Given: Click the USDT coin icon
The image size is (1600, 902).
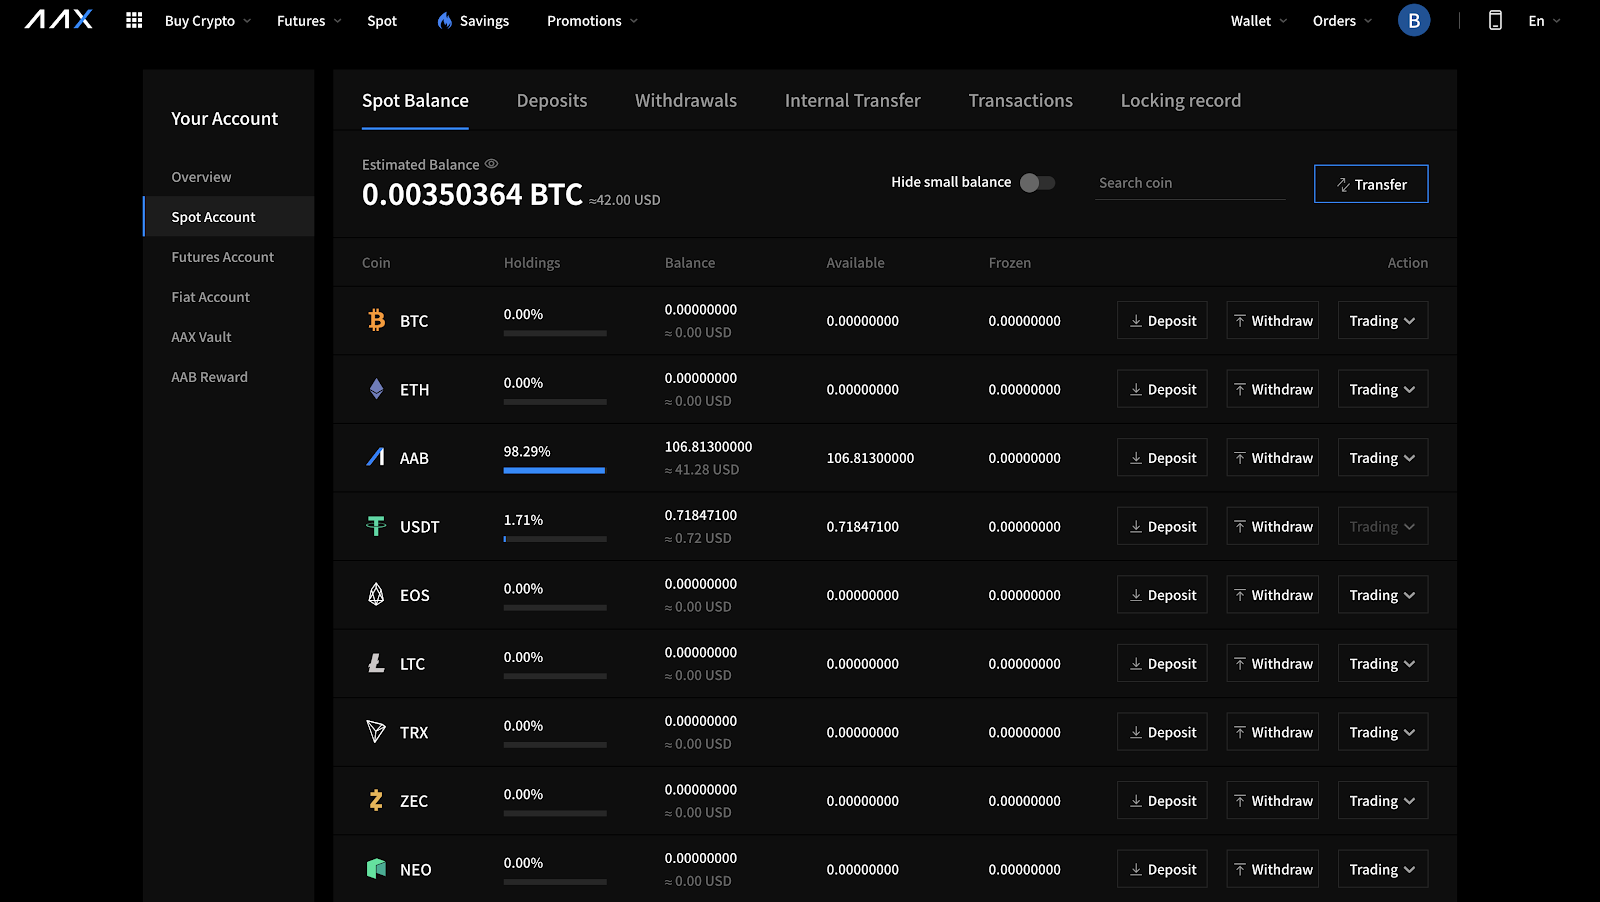Looking at the screenshot, I should pyautogui.click(x=376, y=526).
